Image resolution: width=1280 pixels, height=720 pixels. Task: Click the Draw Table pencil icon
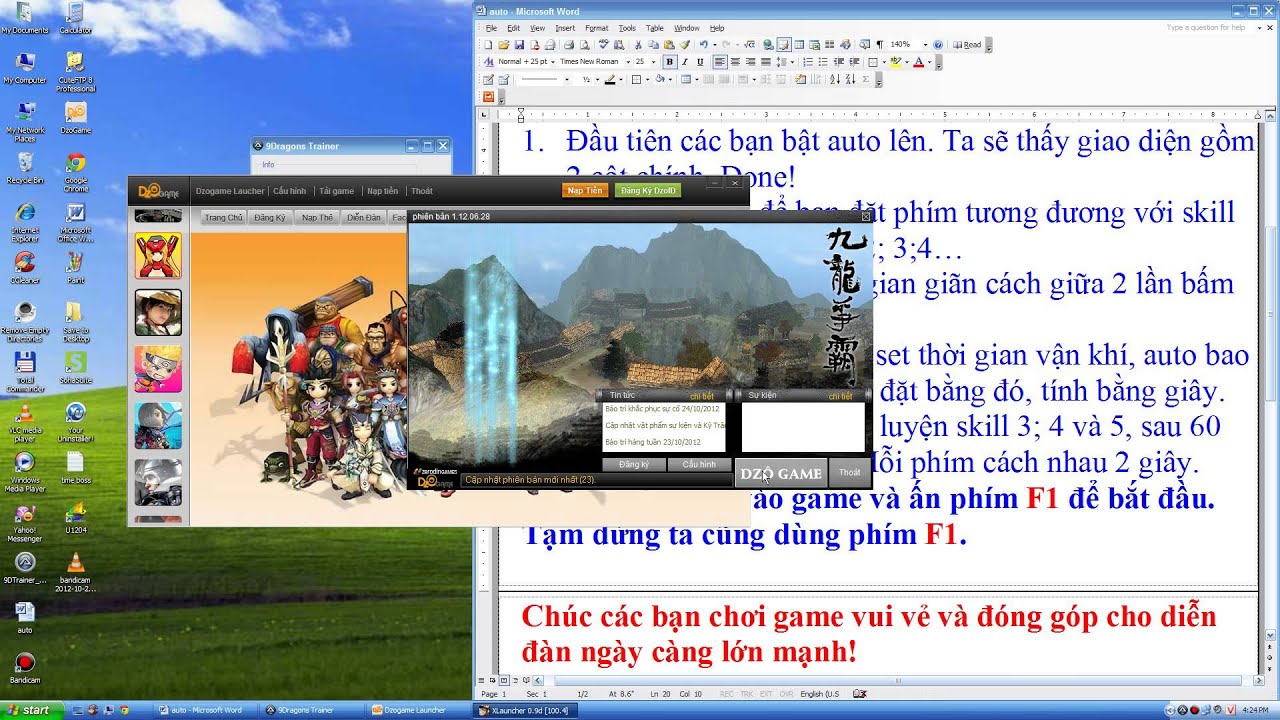[x=488, y=80]
